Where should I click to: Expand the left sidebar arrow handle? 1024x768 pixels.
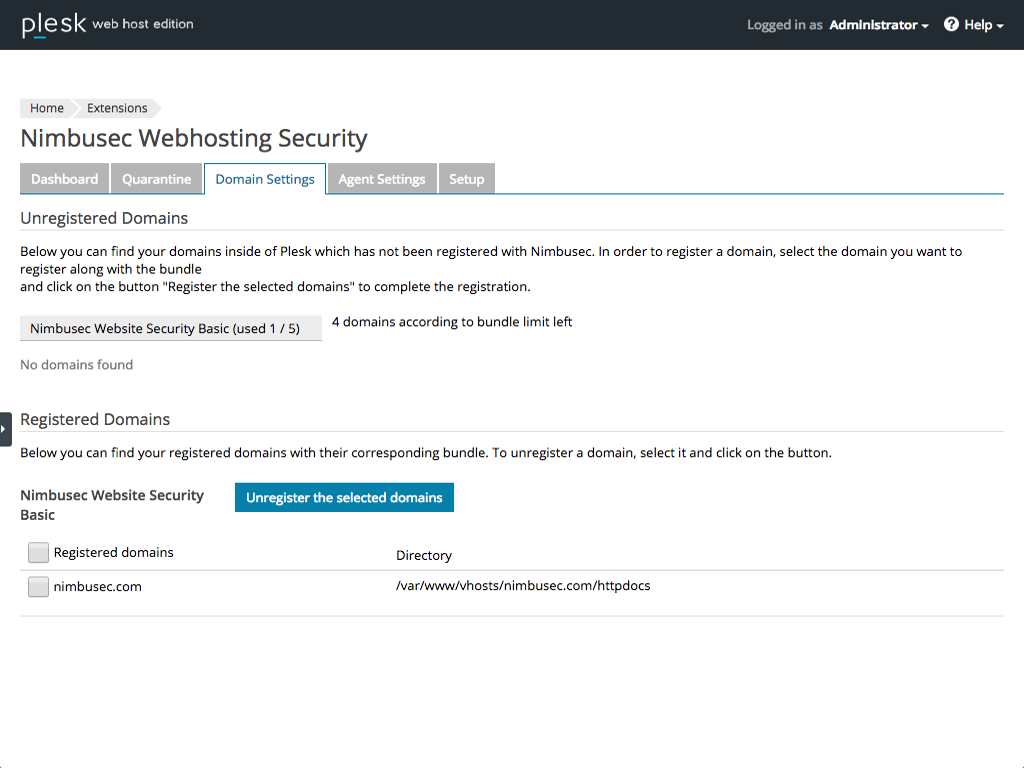coord(5,429)
